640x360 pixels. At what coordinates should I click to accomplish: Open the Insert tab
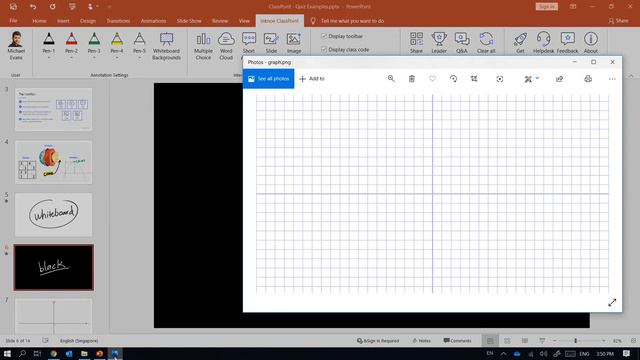[x=63, y=21]
